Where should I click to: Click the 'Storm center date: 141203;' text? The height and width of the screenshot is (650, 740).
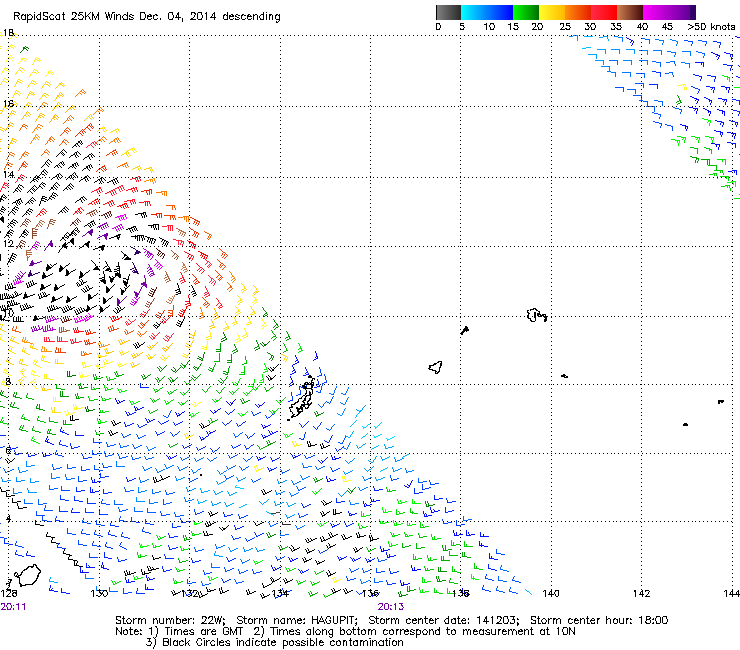(x=444, y=620)
